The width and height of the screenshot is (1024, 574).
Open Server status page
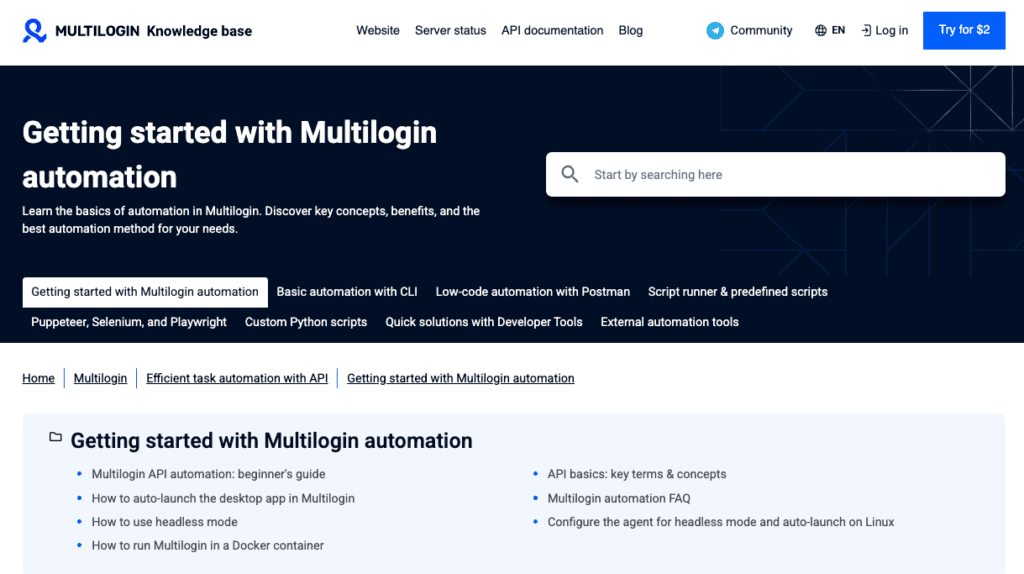pyautogui.click(x=450, y=31)
